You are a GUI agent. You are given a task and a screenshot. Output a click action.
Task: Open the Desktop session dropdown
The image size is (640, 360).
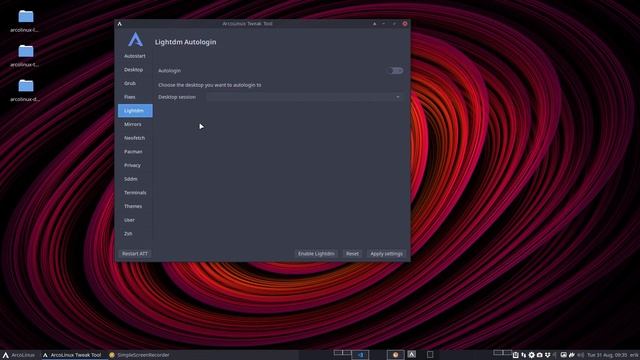[304, 97]
